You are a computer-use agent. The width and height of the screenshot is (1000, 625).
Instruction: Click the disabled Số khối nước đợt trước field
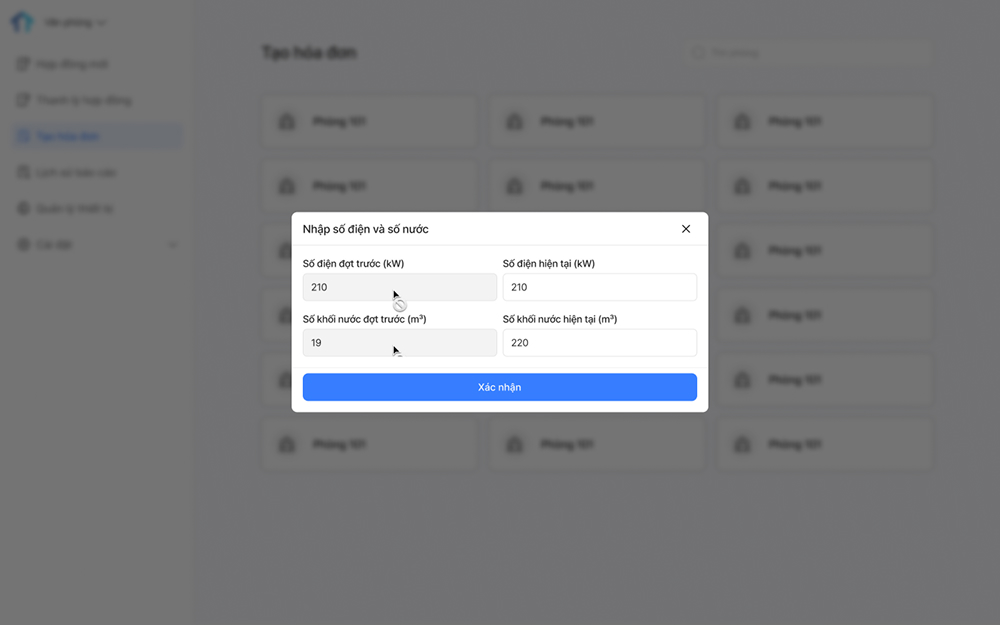399,342
